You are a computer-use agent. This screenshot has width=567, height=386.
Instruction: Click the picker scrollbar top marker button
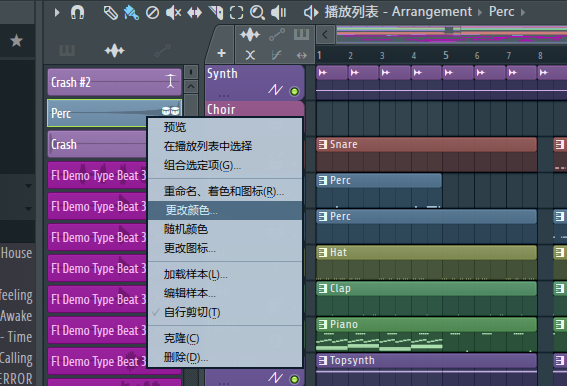point(191,72)
